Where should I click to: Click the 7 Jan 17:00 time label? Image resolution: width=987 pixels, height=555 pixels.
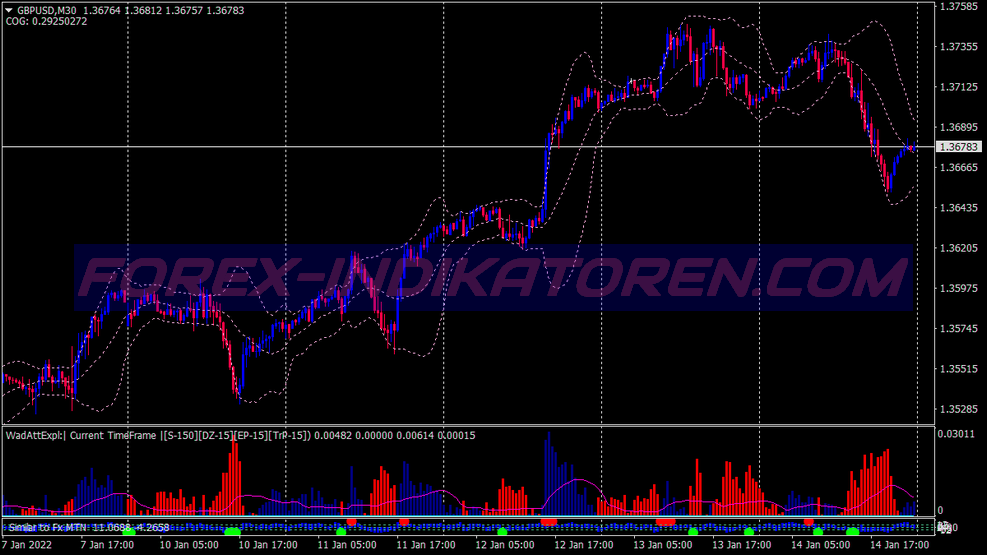point(108,545)
